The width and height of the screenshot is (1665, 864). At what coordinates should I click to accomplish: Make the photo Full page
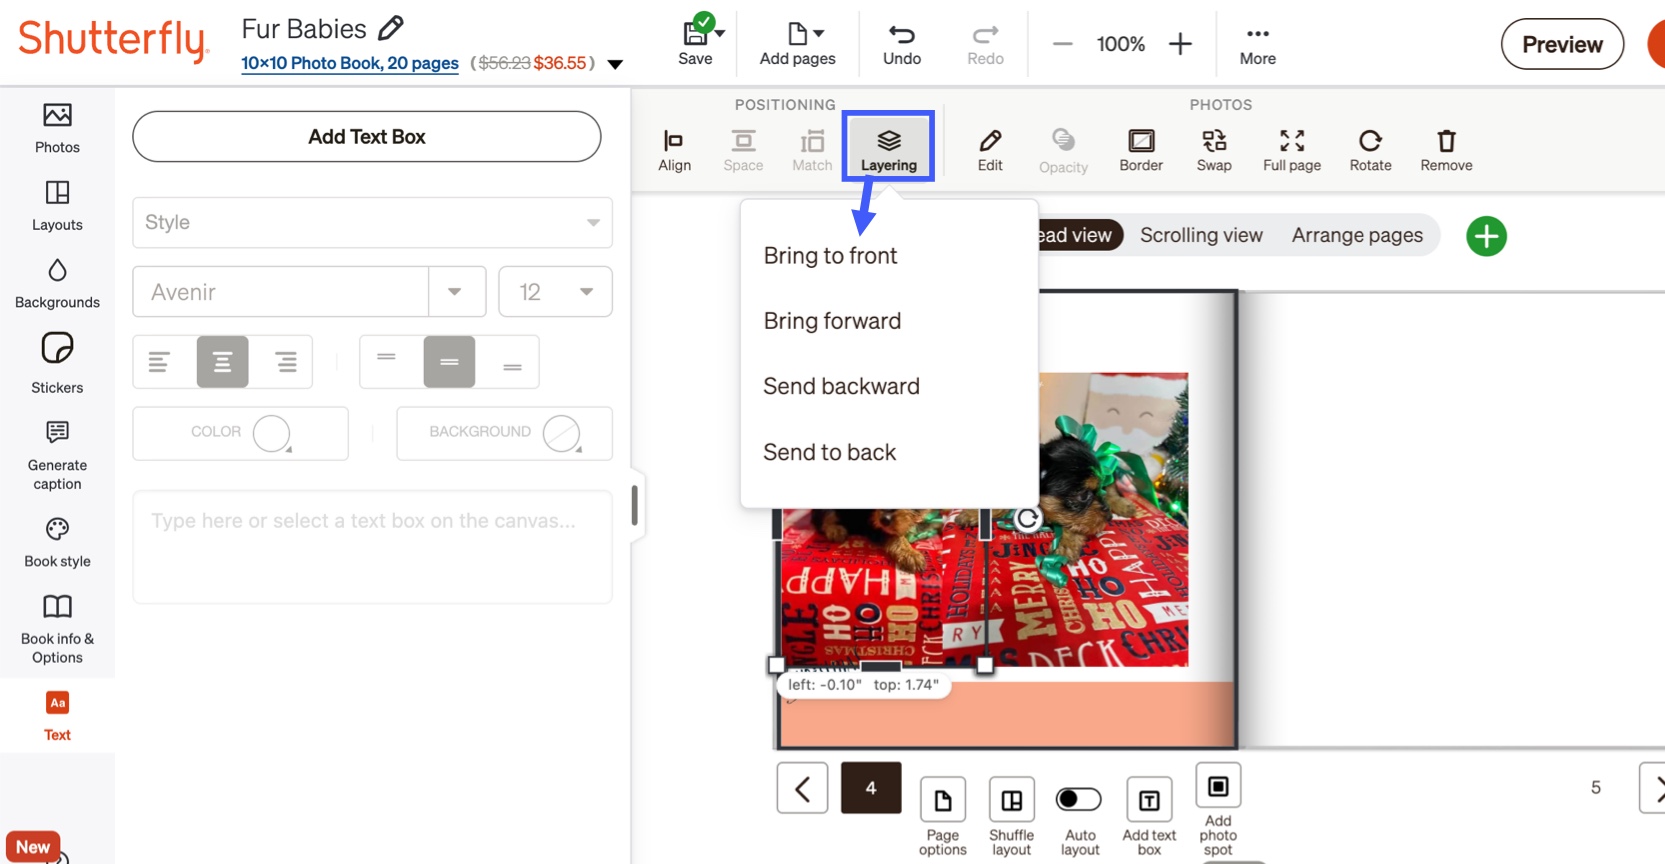[1292, 150]
